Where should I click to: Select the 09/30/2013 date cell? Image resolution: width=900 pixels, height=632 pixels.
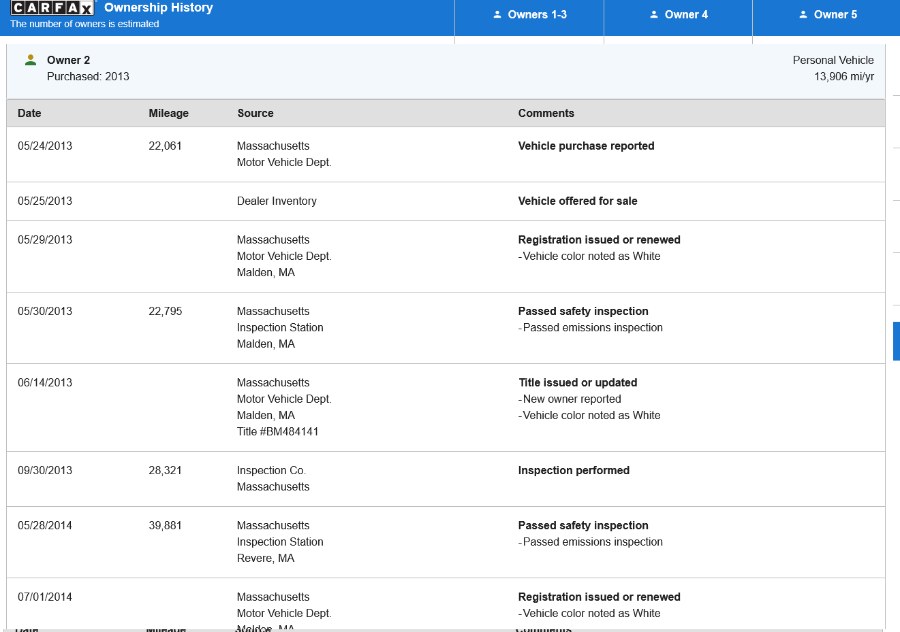click(45, 470)
